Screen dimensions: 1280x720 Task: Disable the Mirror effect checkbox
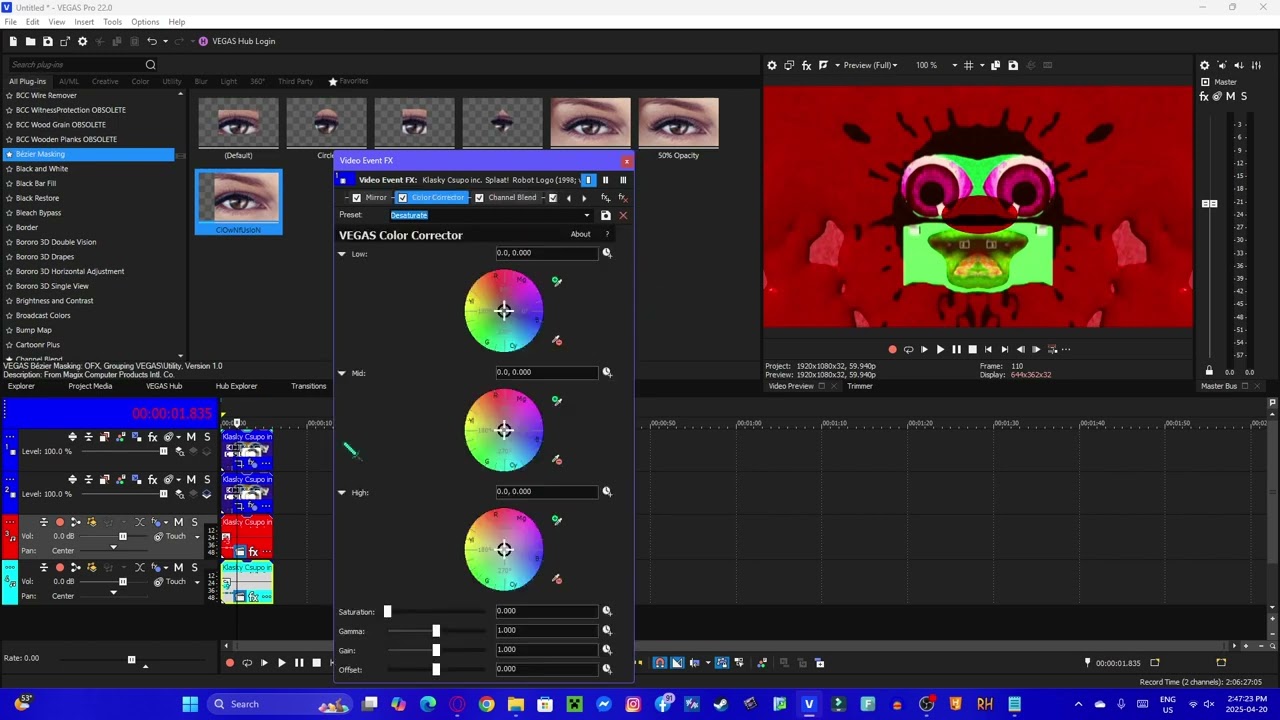click(x=356, y=198)
